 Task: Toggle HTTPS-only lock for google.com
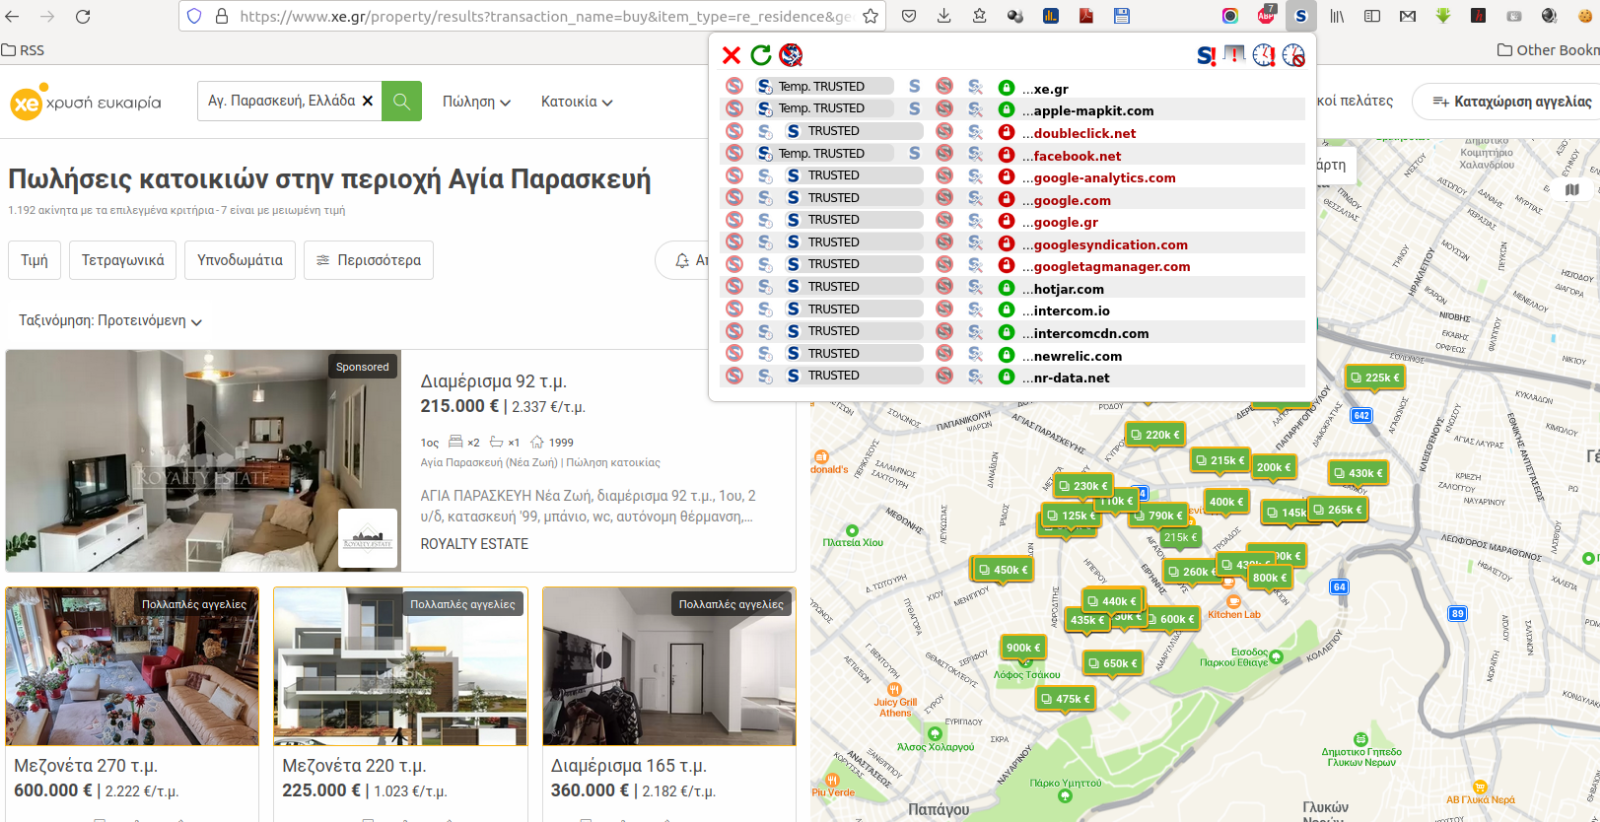tap(1007, 199)
